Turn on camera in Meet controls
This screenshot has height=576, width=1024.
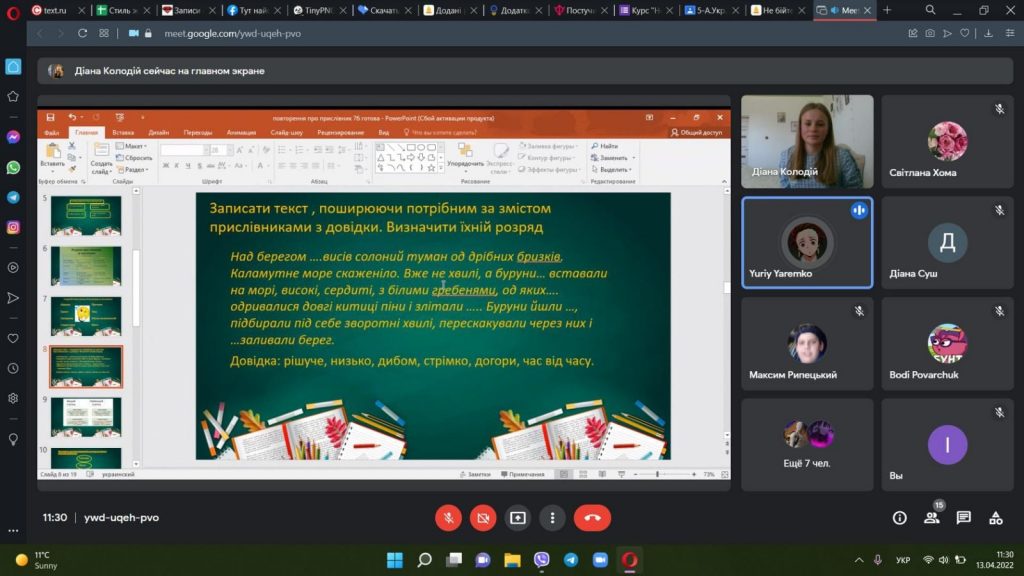[482, 518]
